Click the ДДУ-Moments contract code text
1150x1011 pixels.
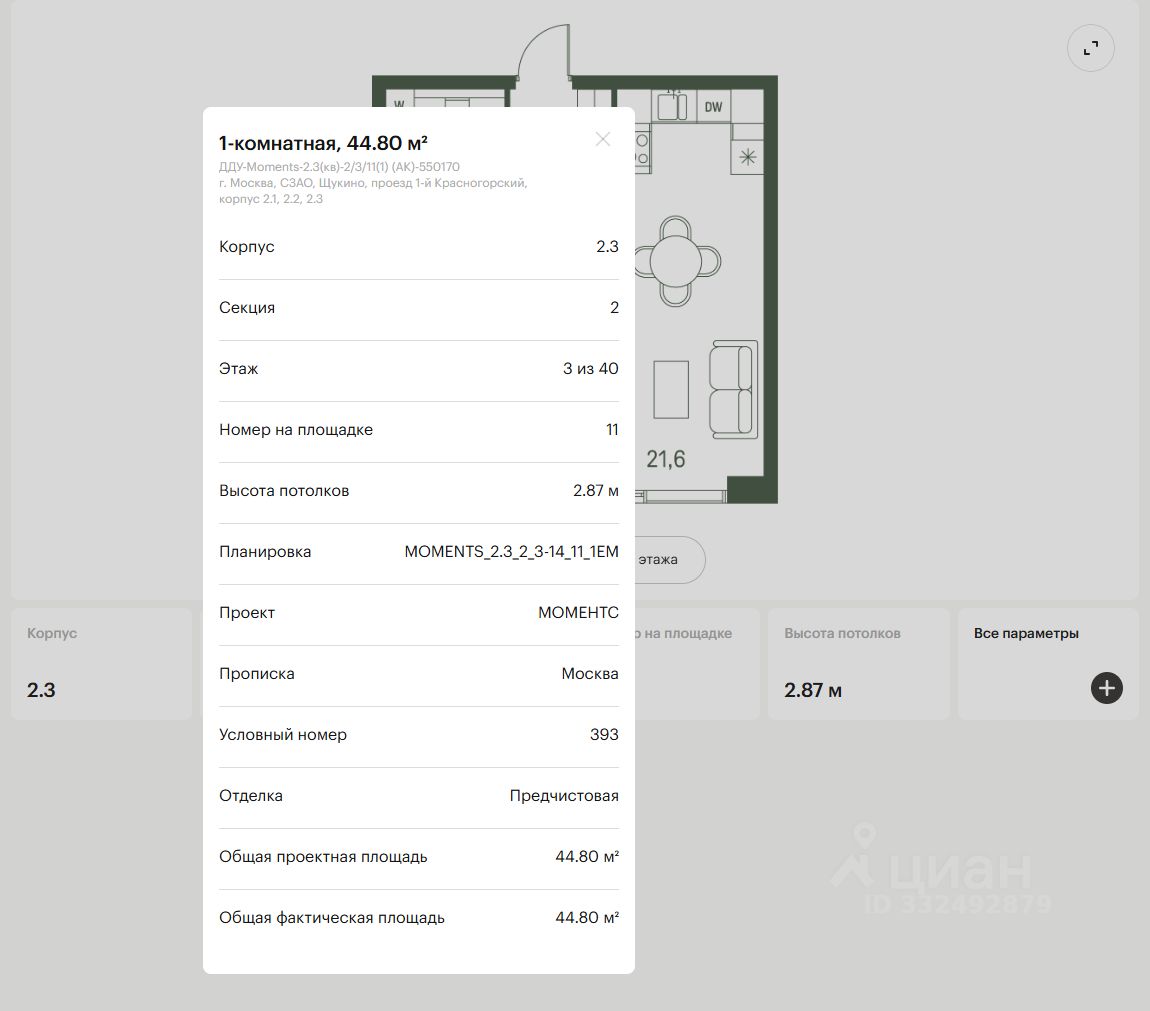339,167
